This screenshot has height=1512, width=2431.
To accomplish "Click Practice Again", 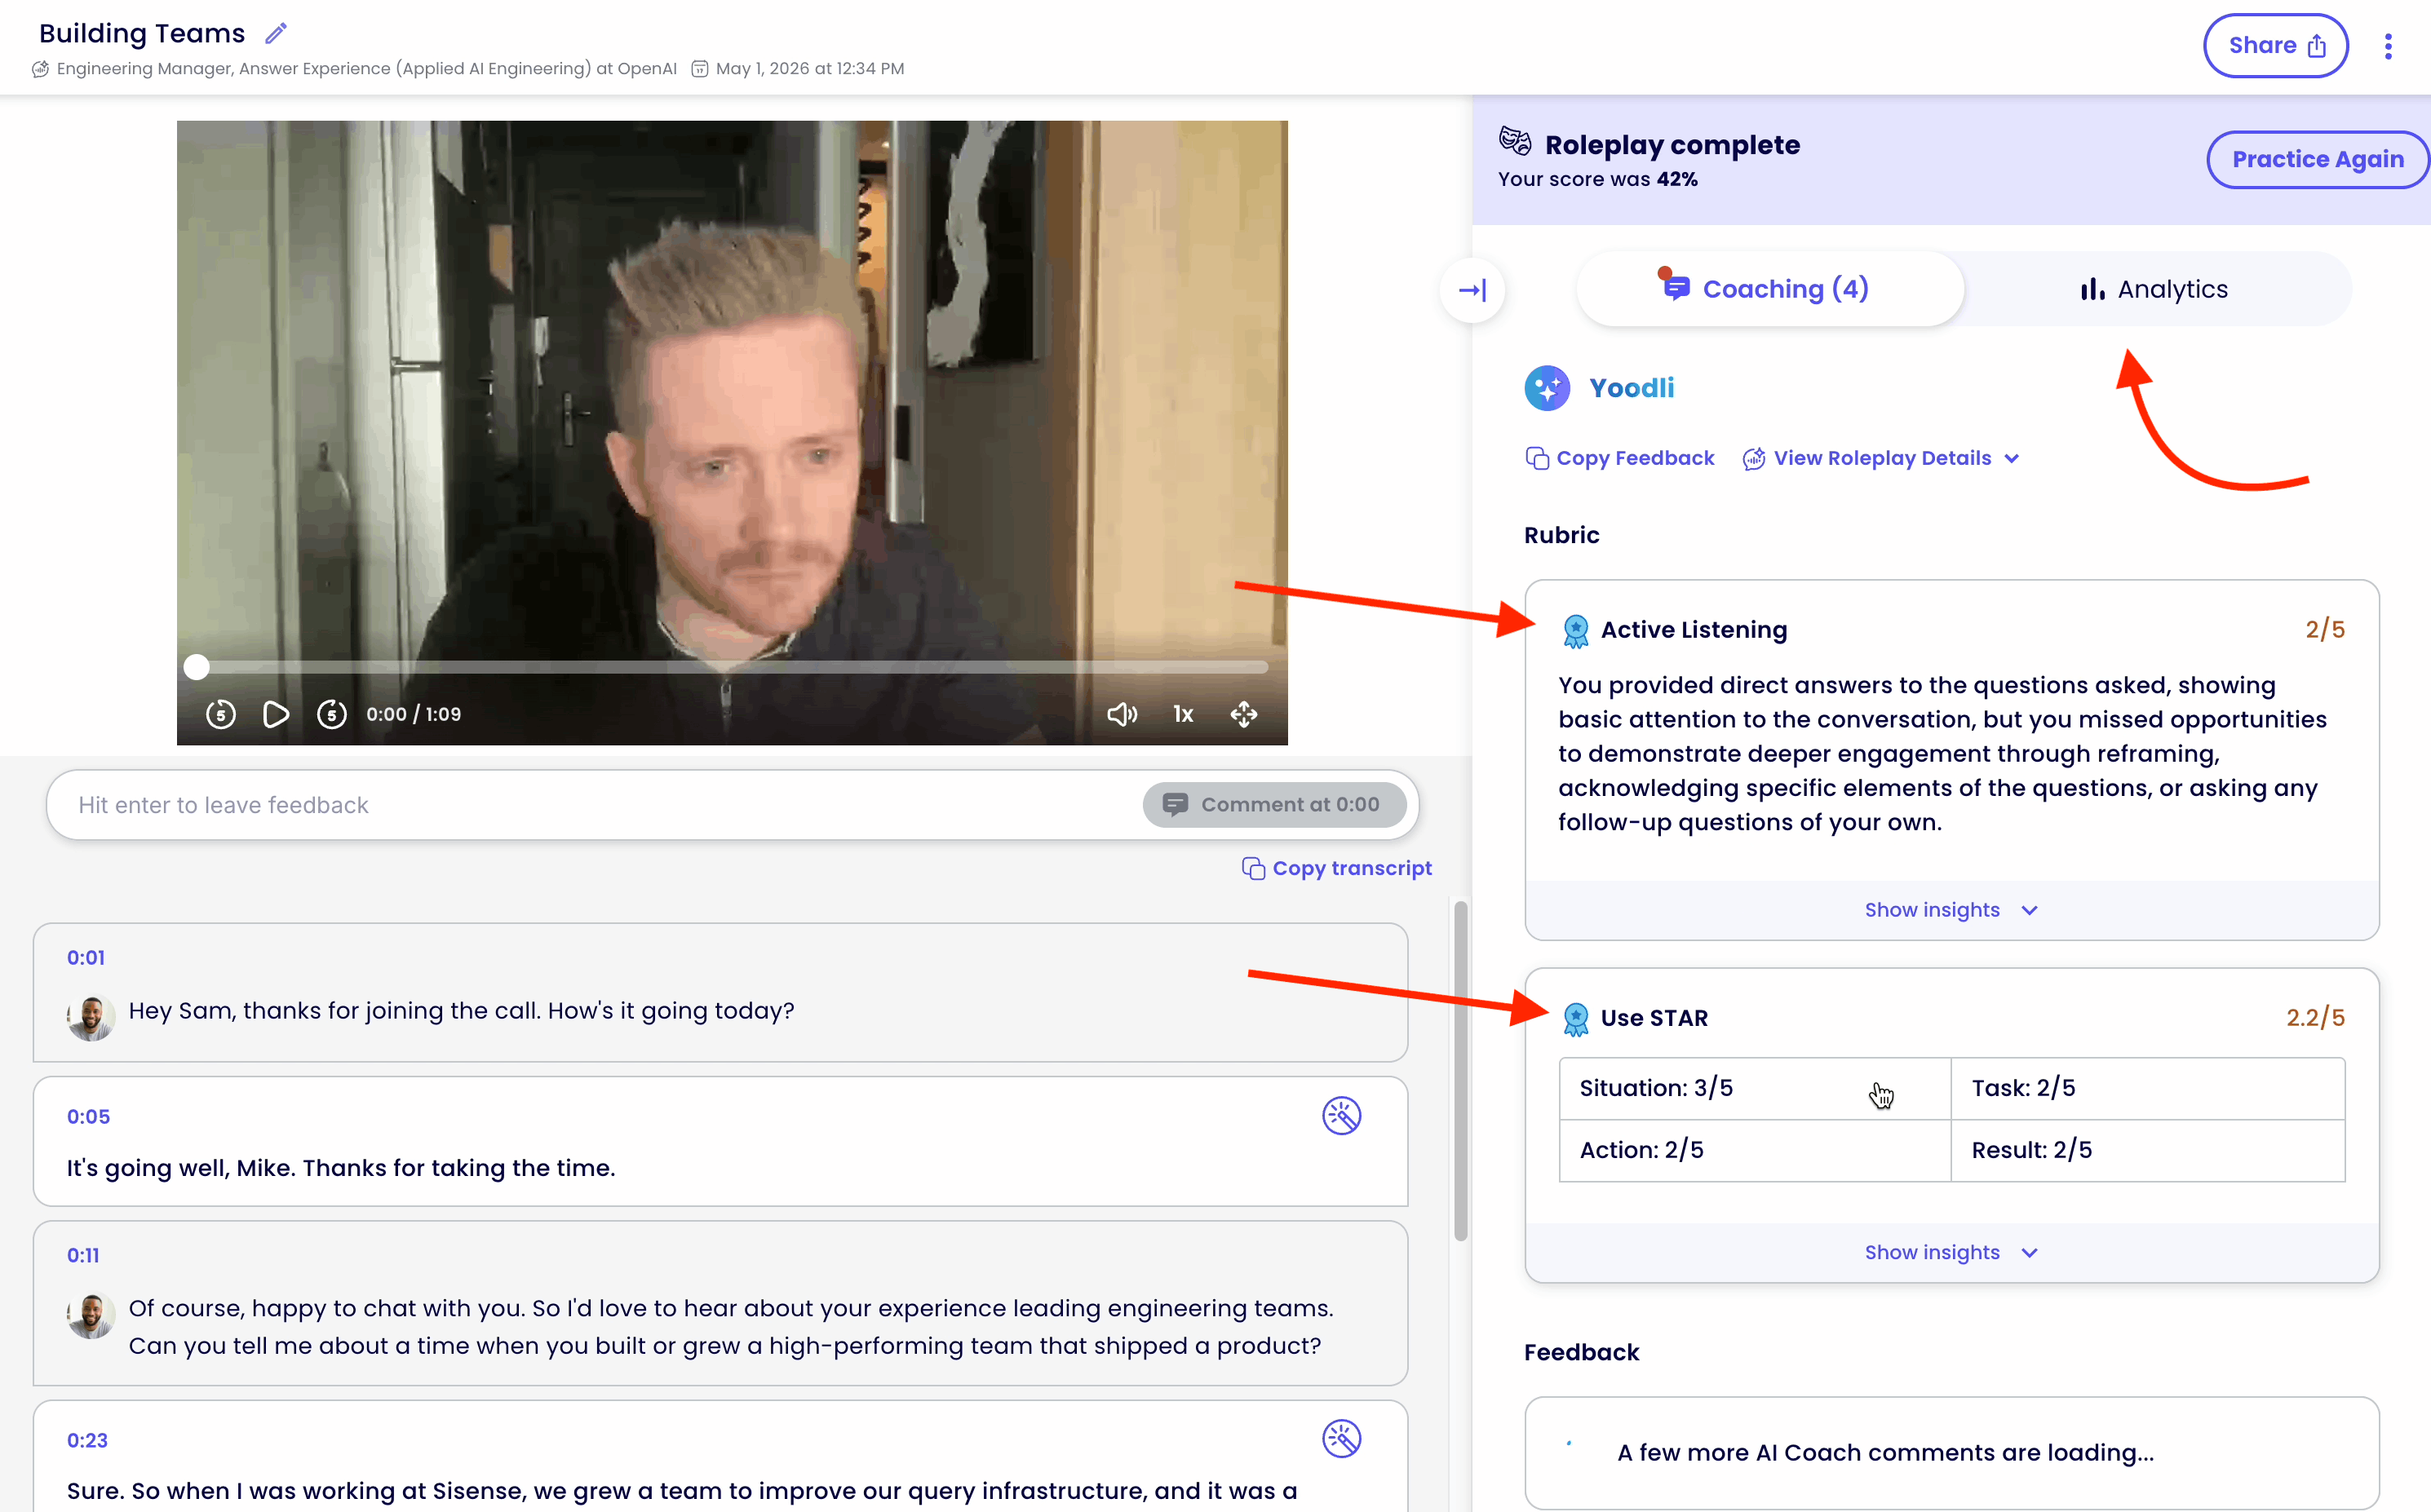I will pos(2317,159).
